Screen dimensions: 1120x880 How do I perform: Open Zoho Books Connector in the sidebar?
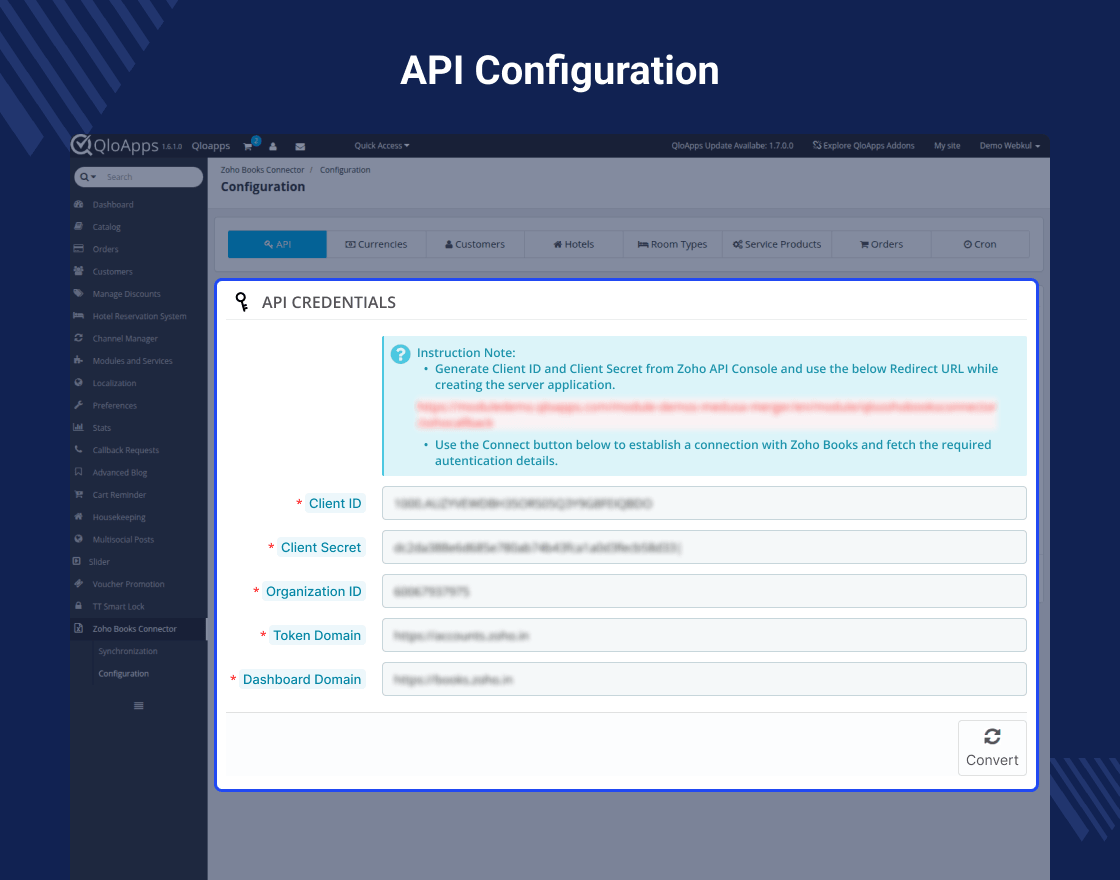point(134,629)
